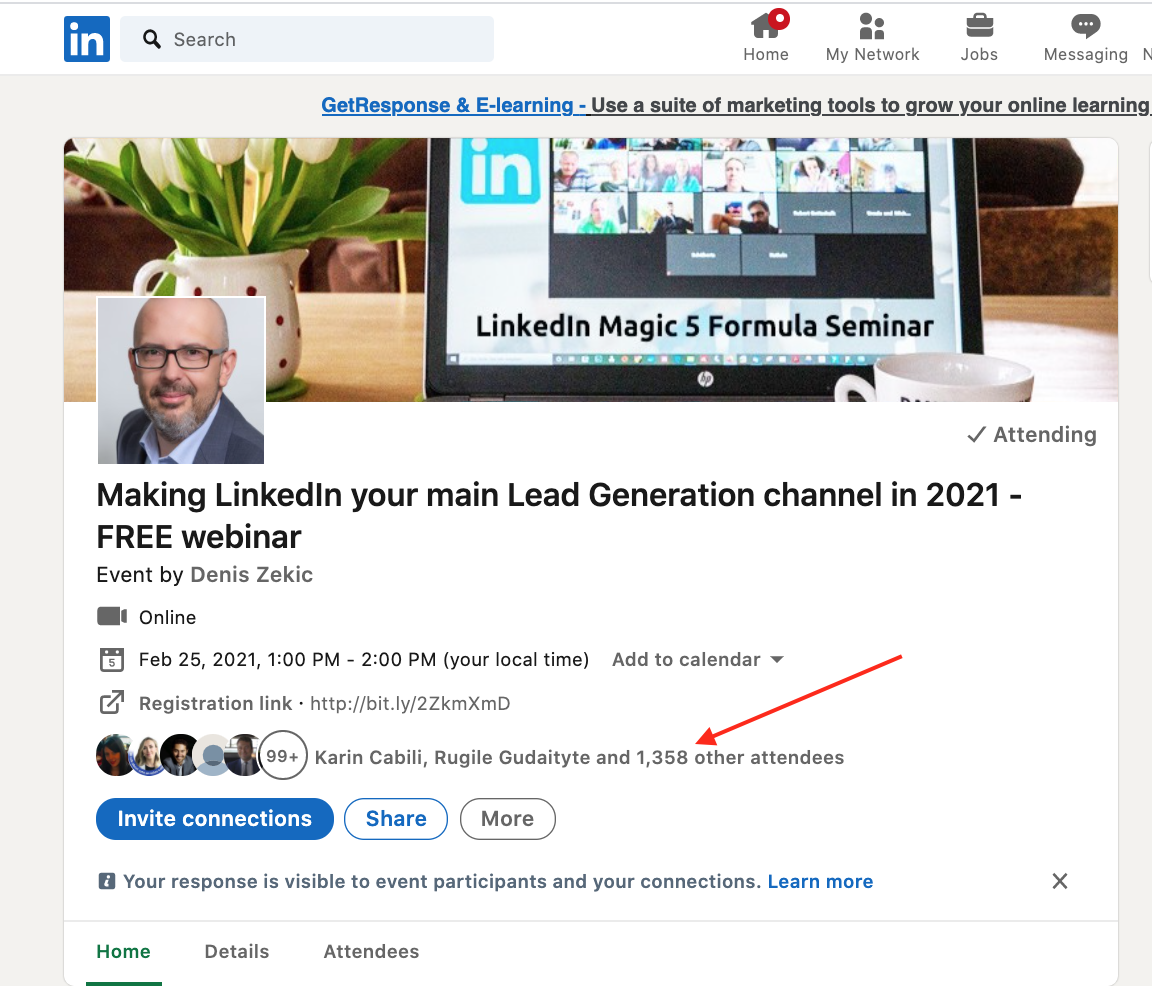Click the 99+ attendees badge

pyautogui.click(x=282, y=755)
